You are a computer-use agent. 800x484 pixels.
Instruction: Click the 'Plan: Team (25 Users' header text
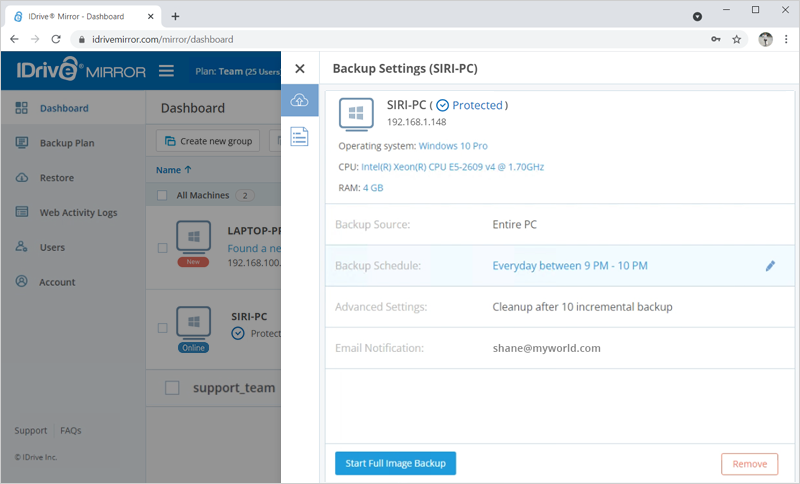pyautogui.click(x=237, y=71)
